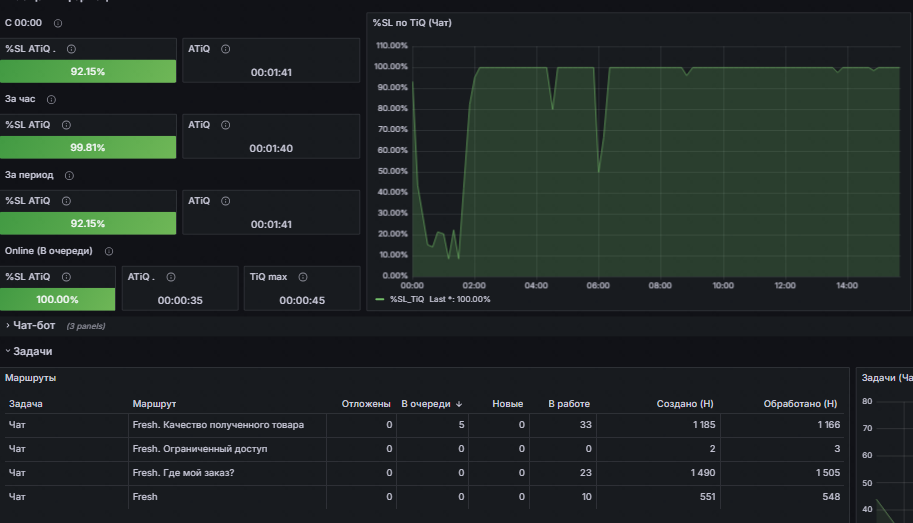913x523 pixels.
Task: Click the "В очереди" value 5
Action: 461,425
